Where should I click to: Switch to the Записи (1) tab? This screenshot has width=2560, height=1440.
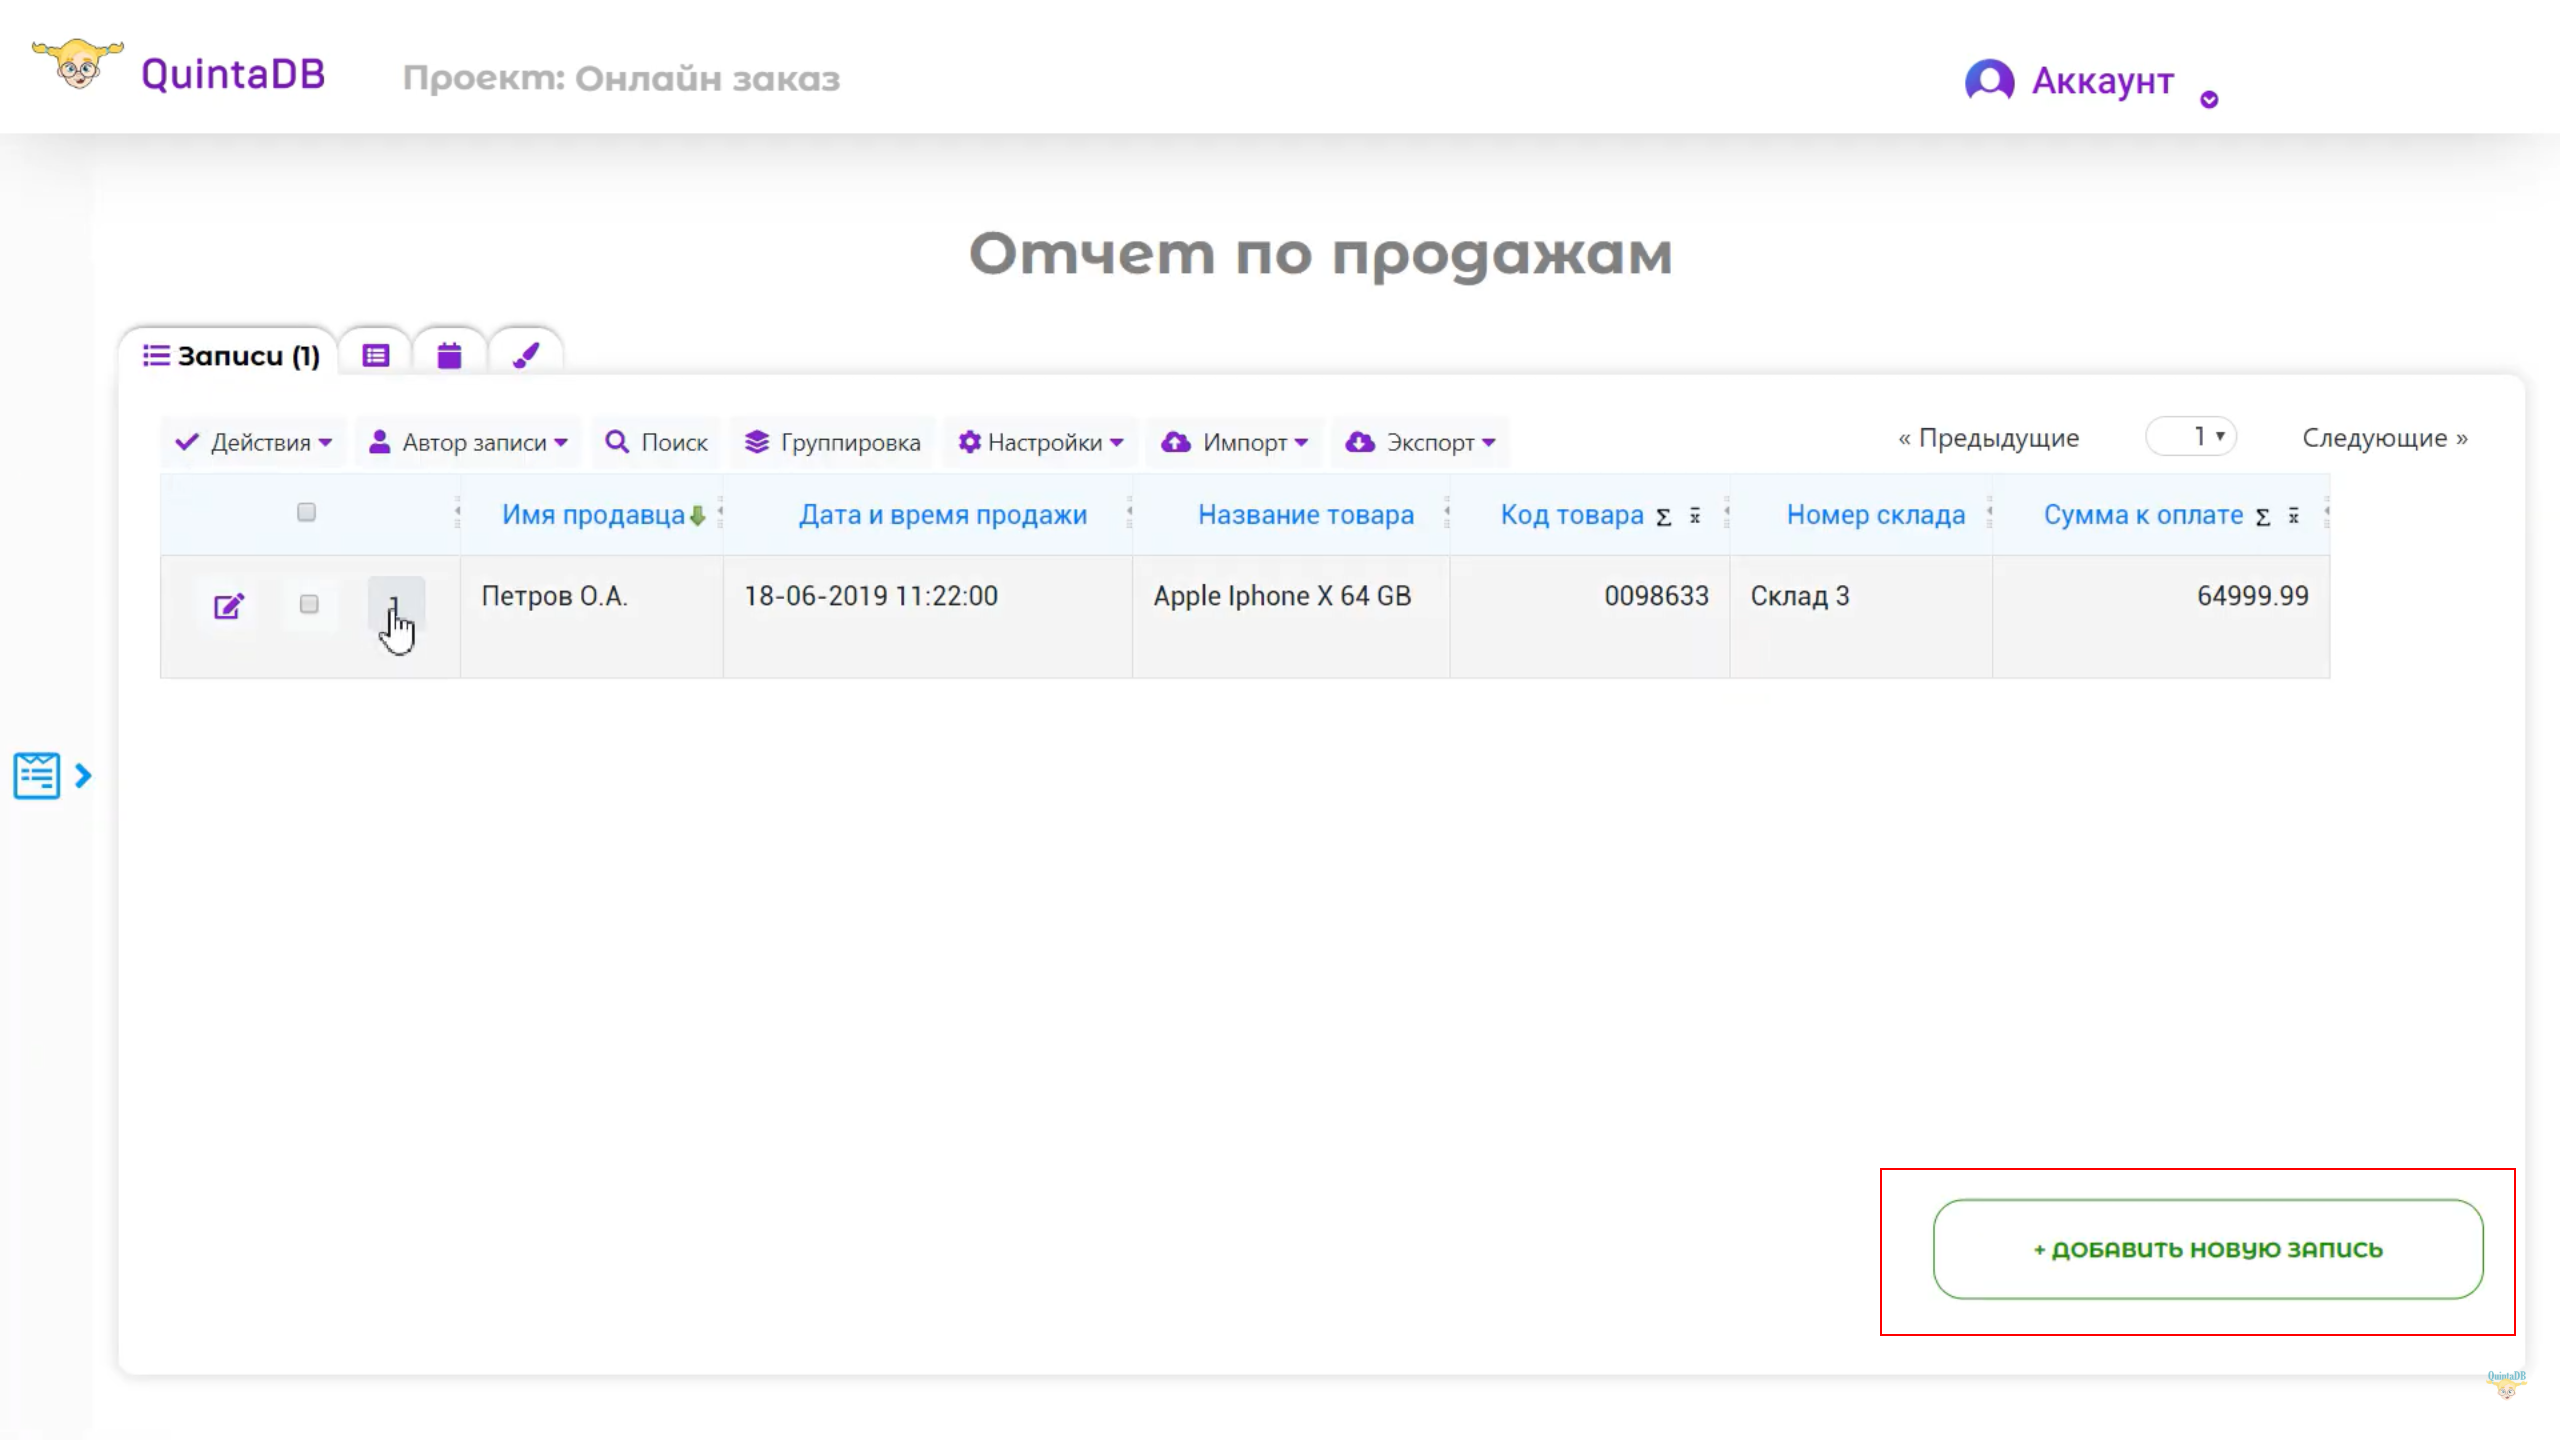231,356
